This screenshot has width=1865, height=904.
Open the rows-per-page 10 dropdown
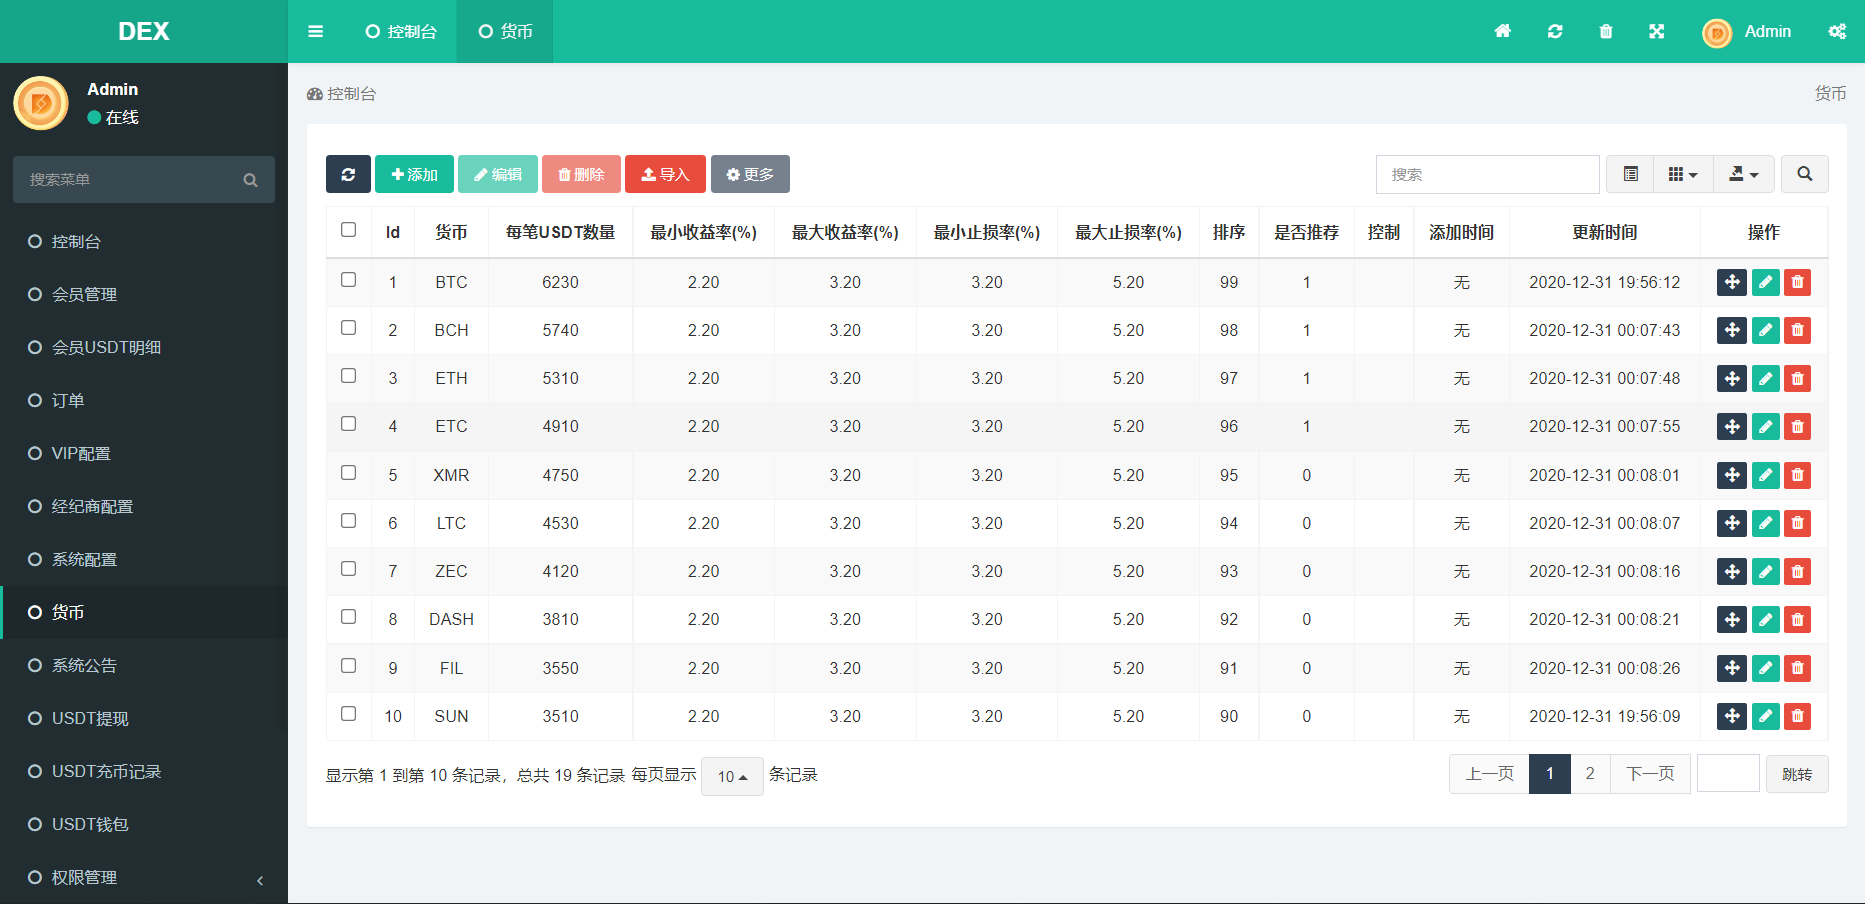coord(732,776)
